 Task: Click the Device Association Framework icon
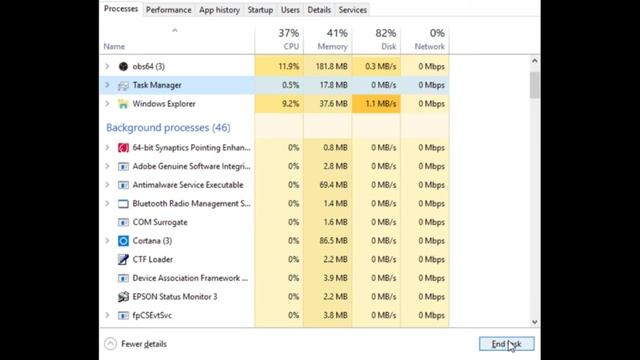(123, 278)
